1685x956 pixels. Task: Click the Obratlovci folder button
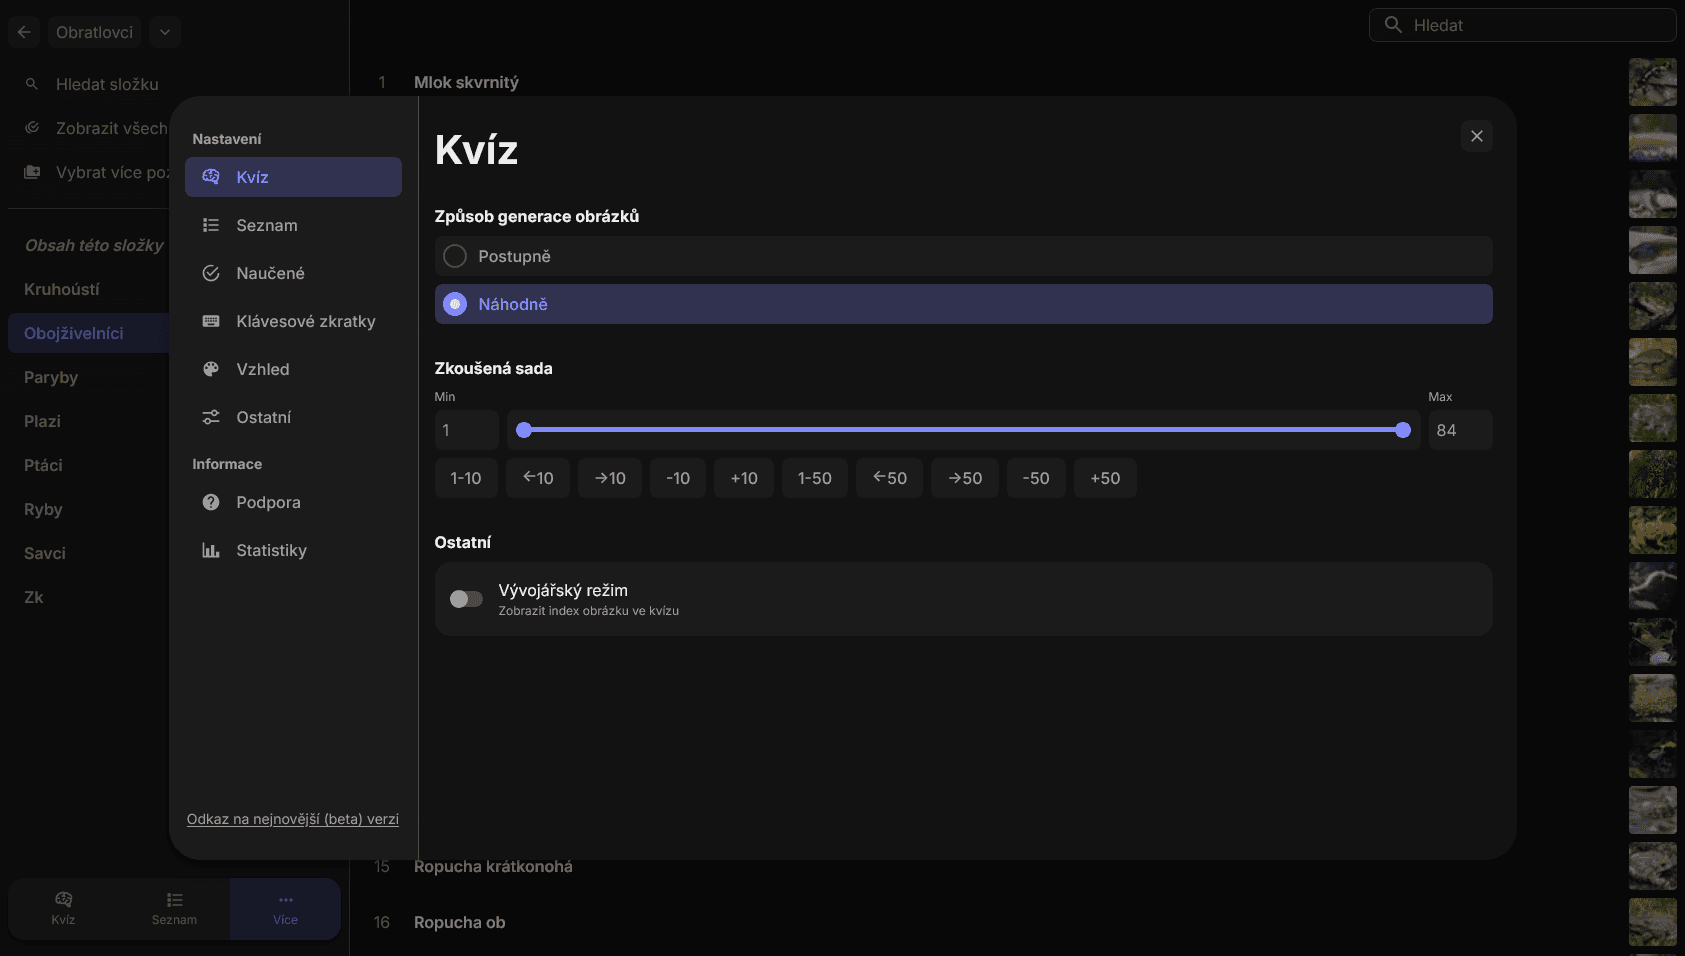point(94,32)
